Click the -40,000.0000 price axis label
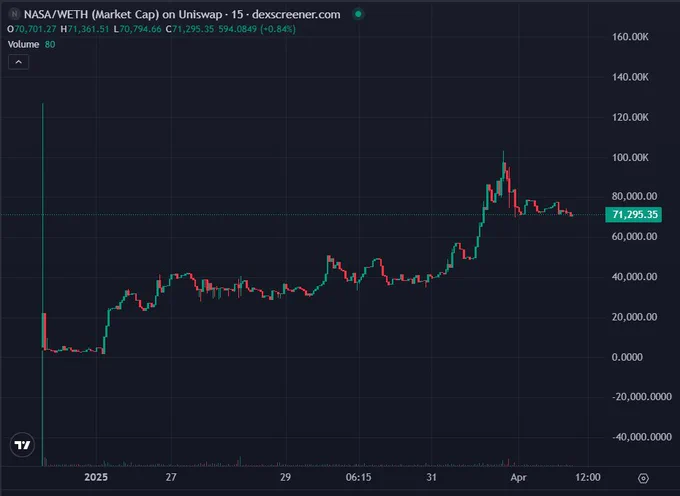Screen dimensions: 680x496 click(x=642, y=437)
